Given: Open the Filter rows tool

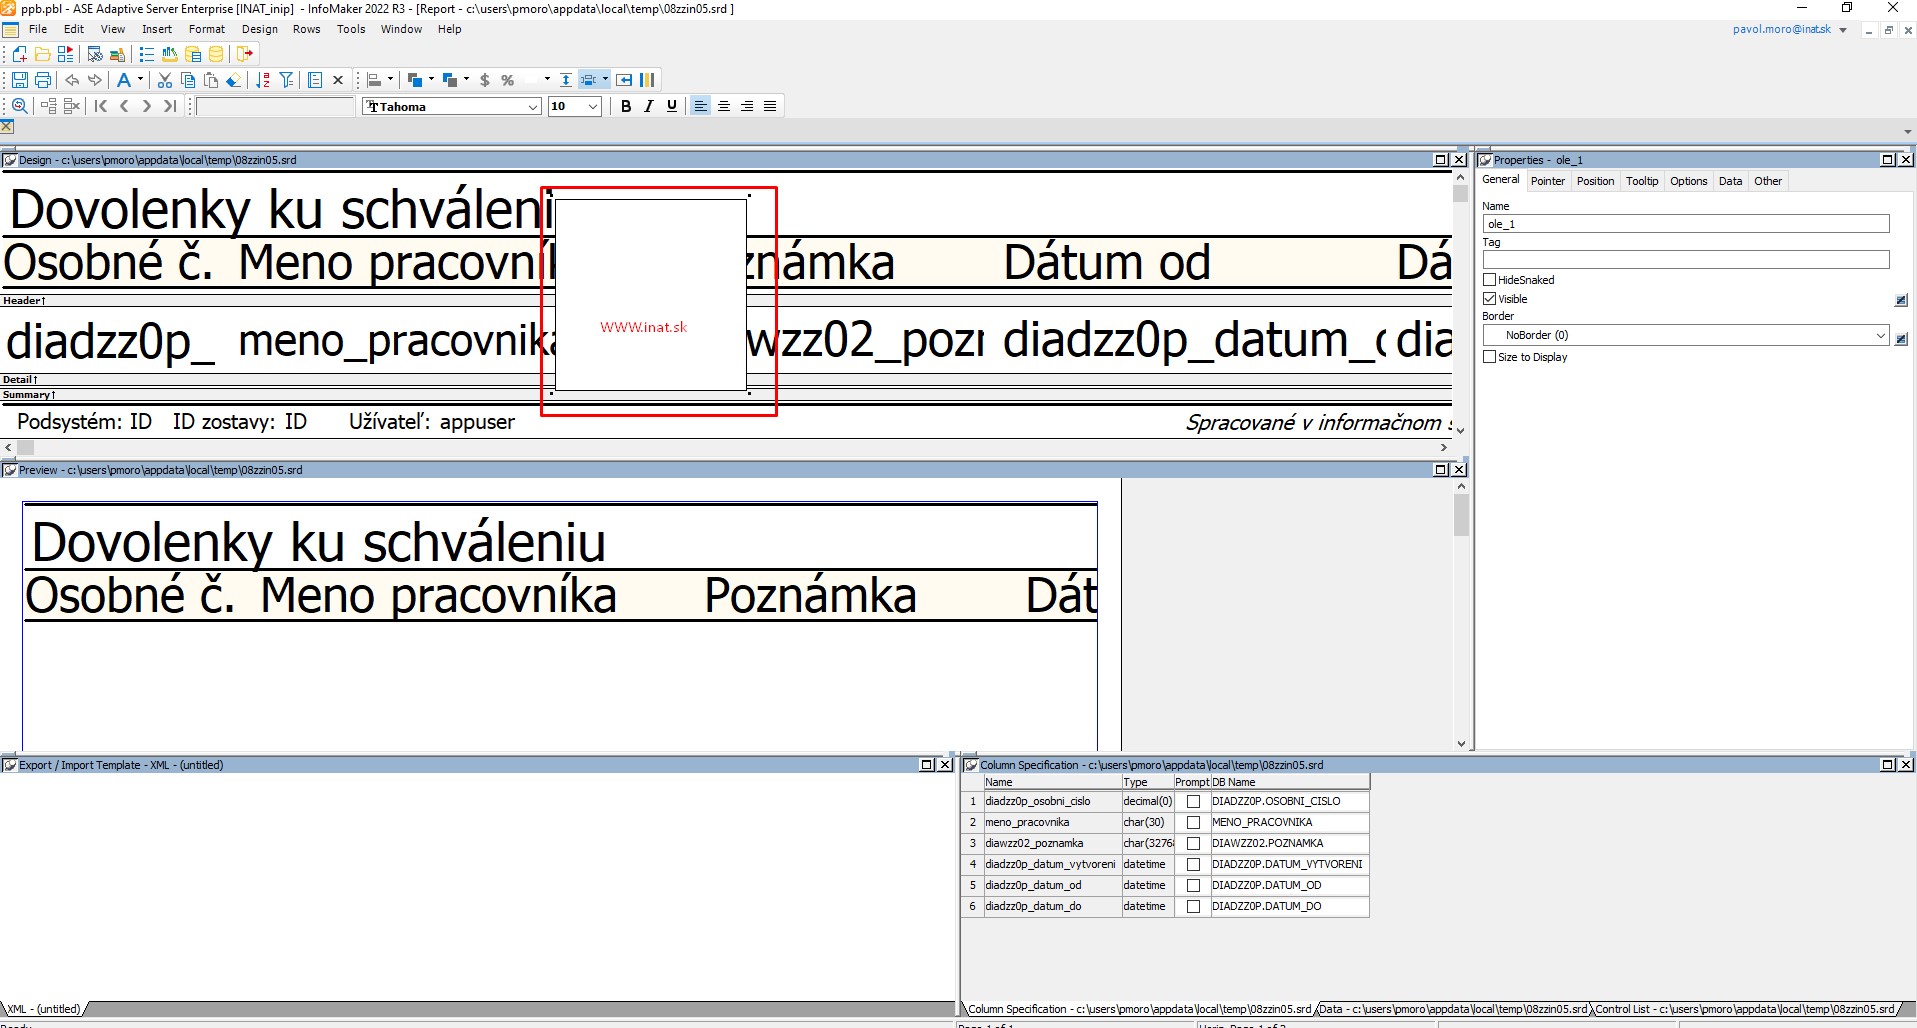Looking at the screenshot, I should tap(287, 80).
